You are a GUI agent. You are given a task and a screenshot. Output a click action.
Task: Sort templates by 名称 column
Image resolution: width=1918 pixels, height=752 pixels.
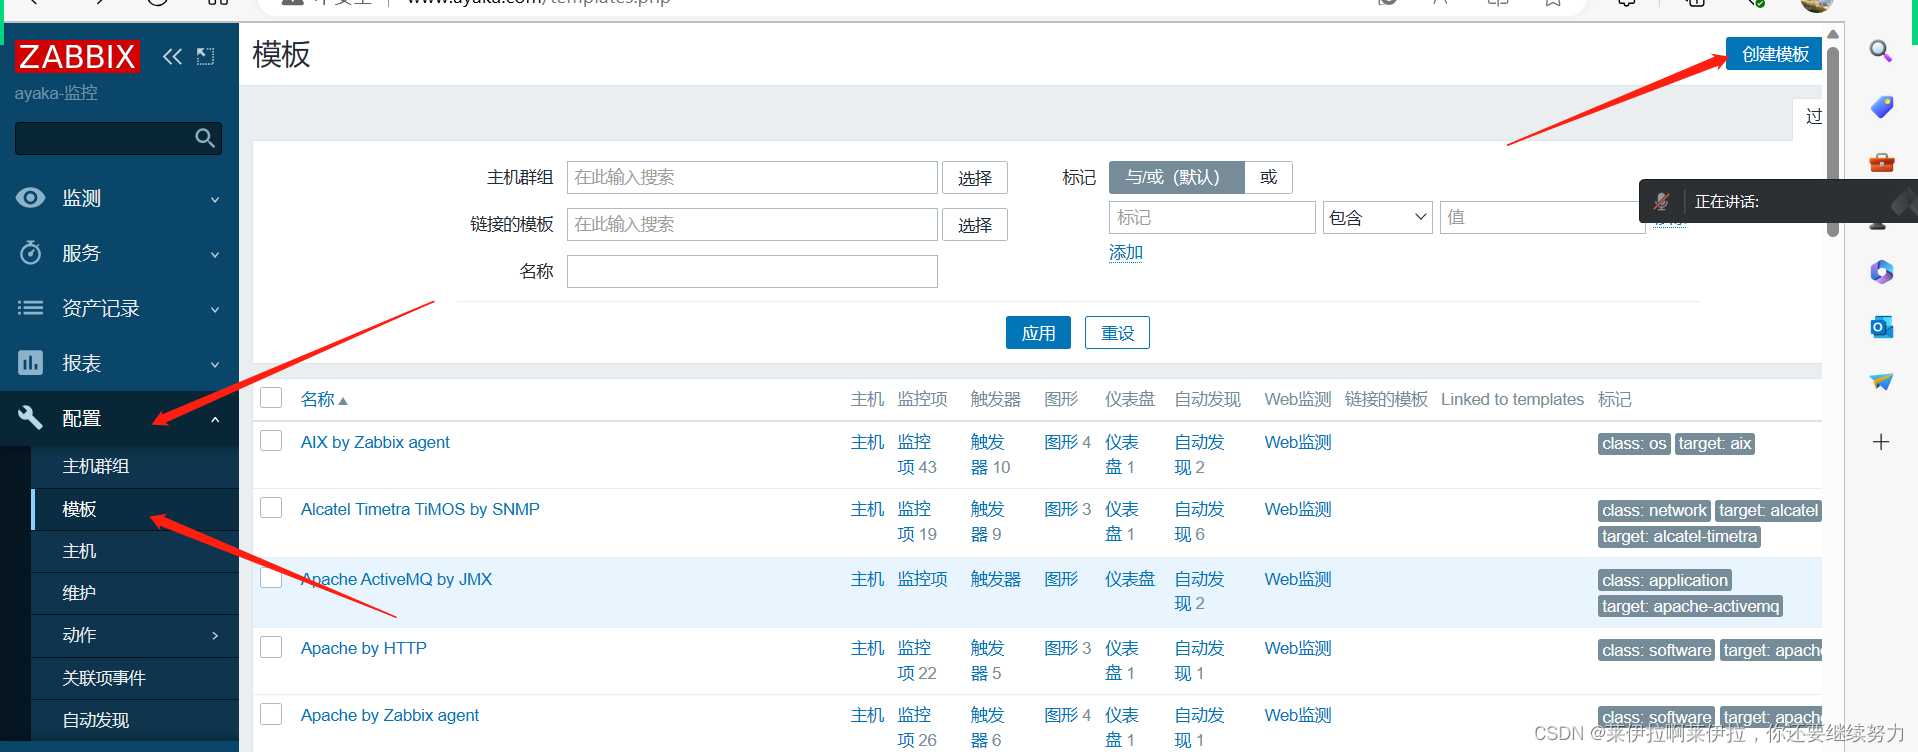coord(323,399)
